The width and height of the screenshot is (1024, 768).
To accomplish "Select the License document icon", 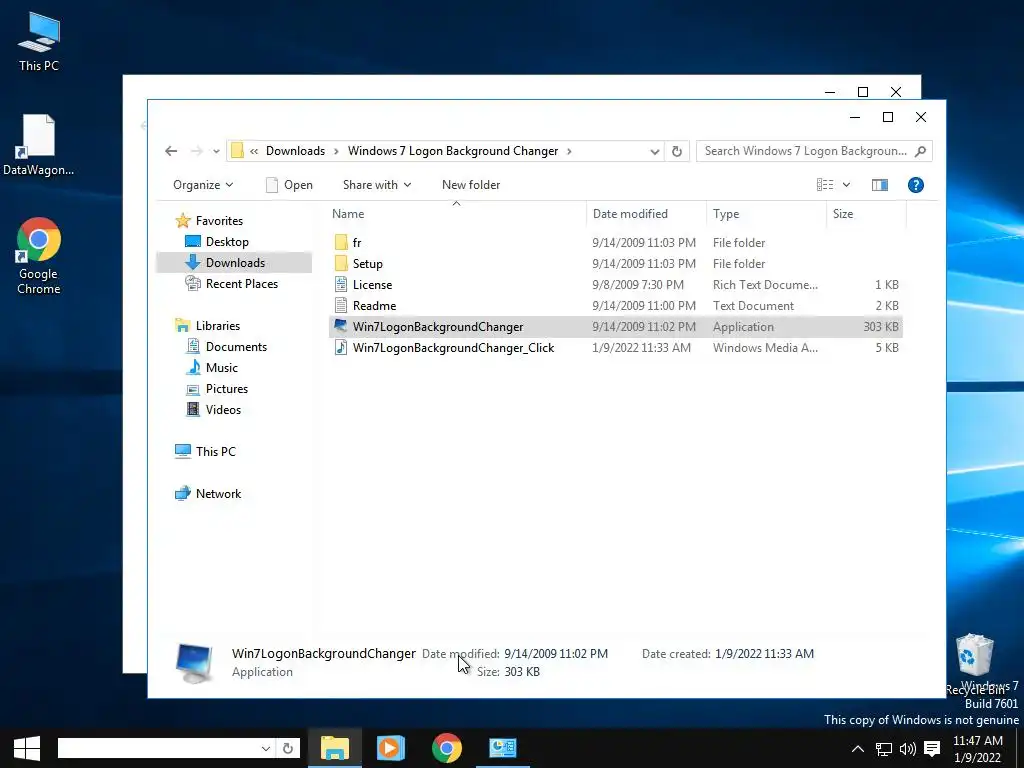I will pyautogui.click(x=341, y=285).
